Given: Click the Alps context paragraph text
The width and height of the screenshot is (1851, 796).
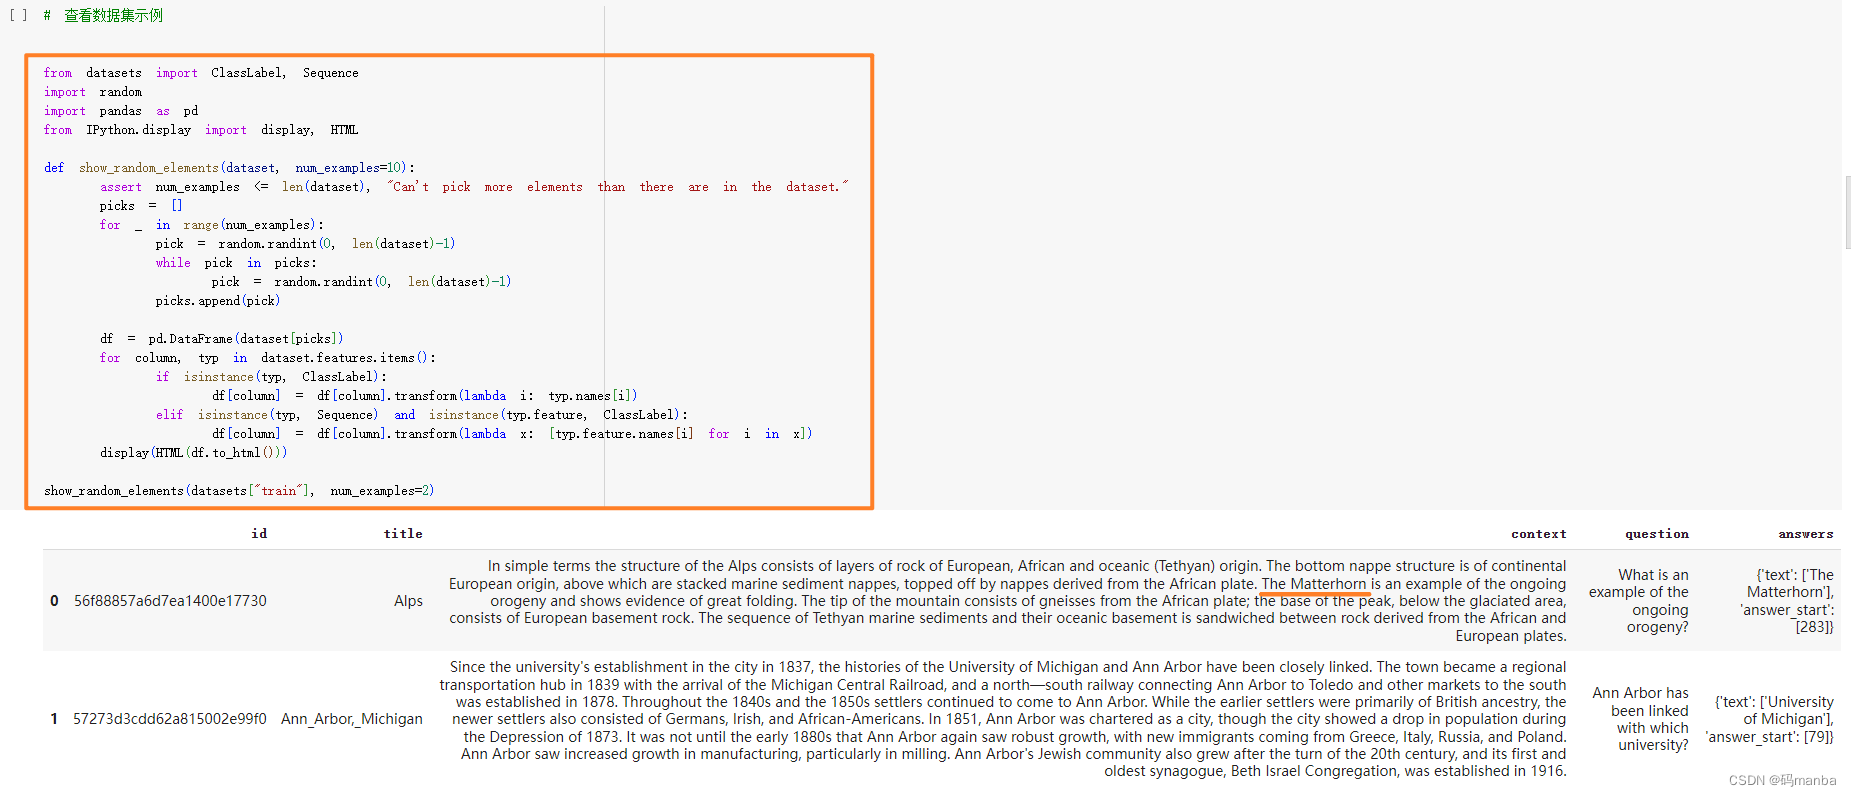Looking at the screenshot, I should (1007, 601).
